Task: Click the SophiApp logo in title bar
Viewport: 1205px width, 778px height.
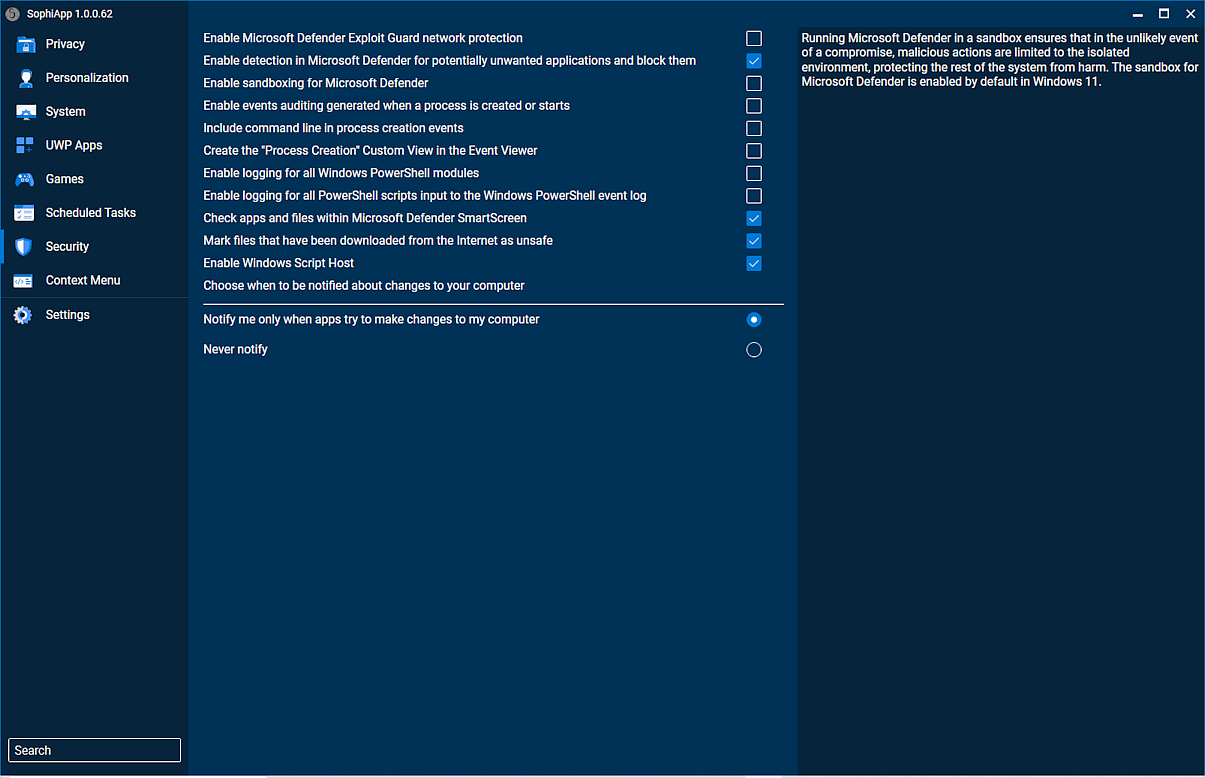Action: pyautogui.click(x=12, y=14)
